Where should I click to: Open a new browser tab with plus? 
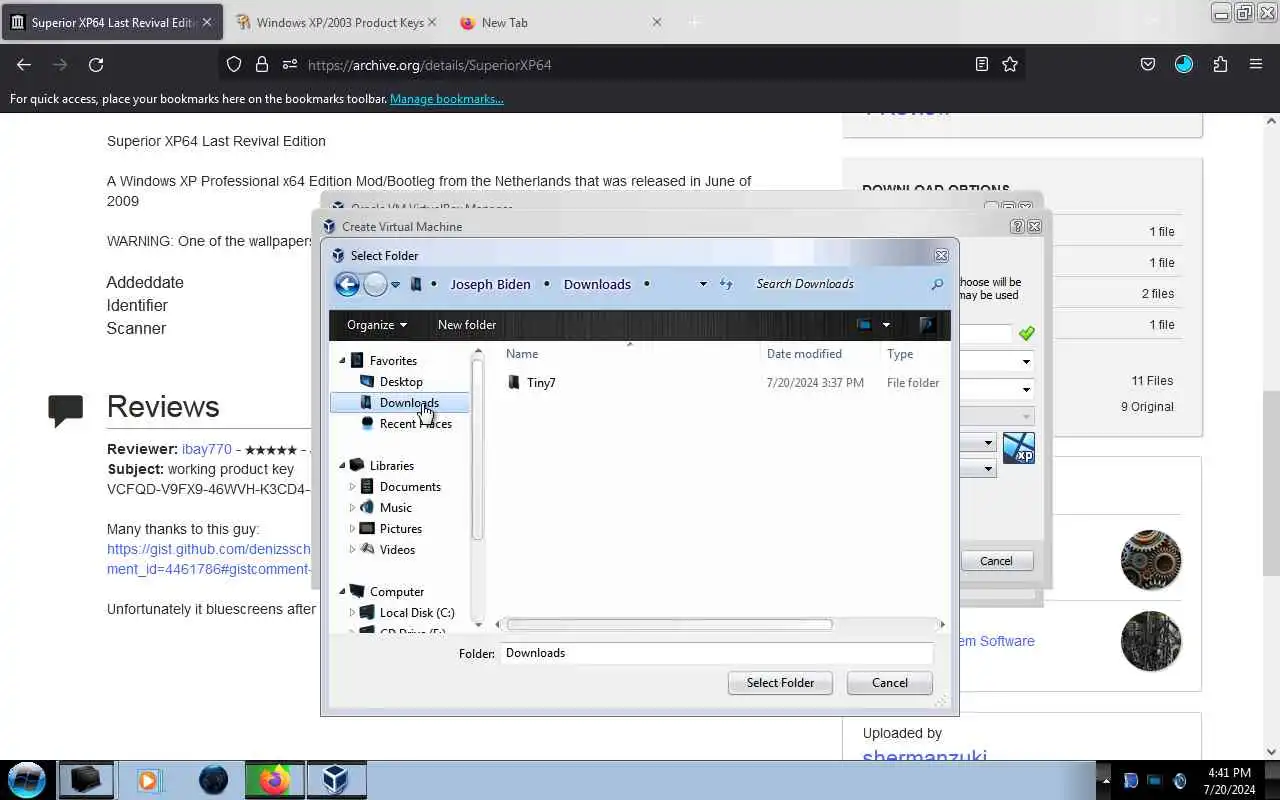[x=695, y=22]
